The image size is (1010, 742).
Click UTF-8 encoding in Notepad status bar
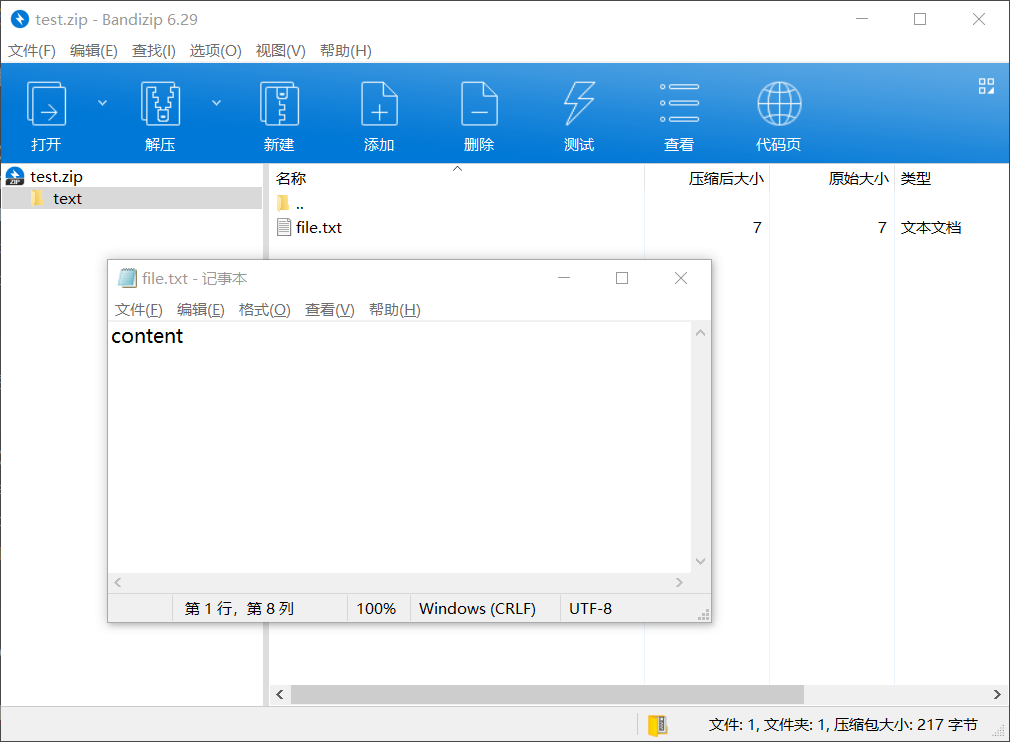pyautogui.click(x=590, y=609)
